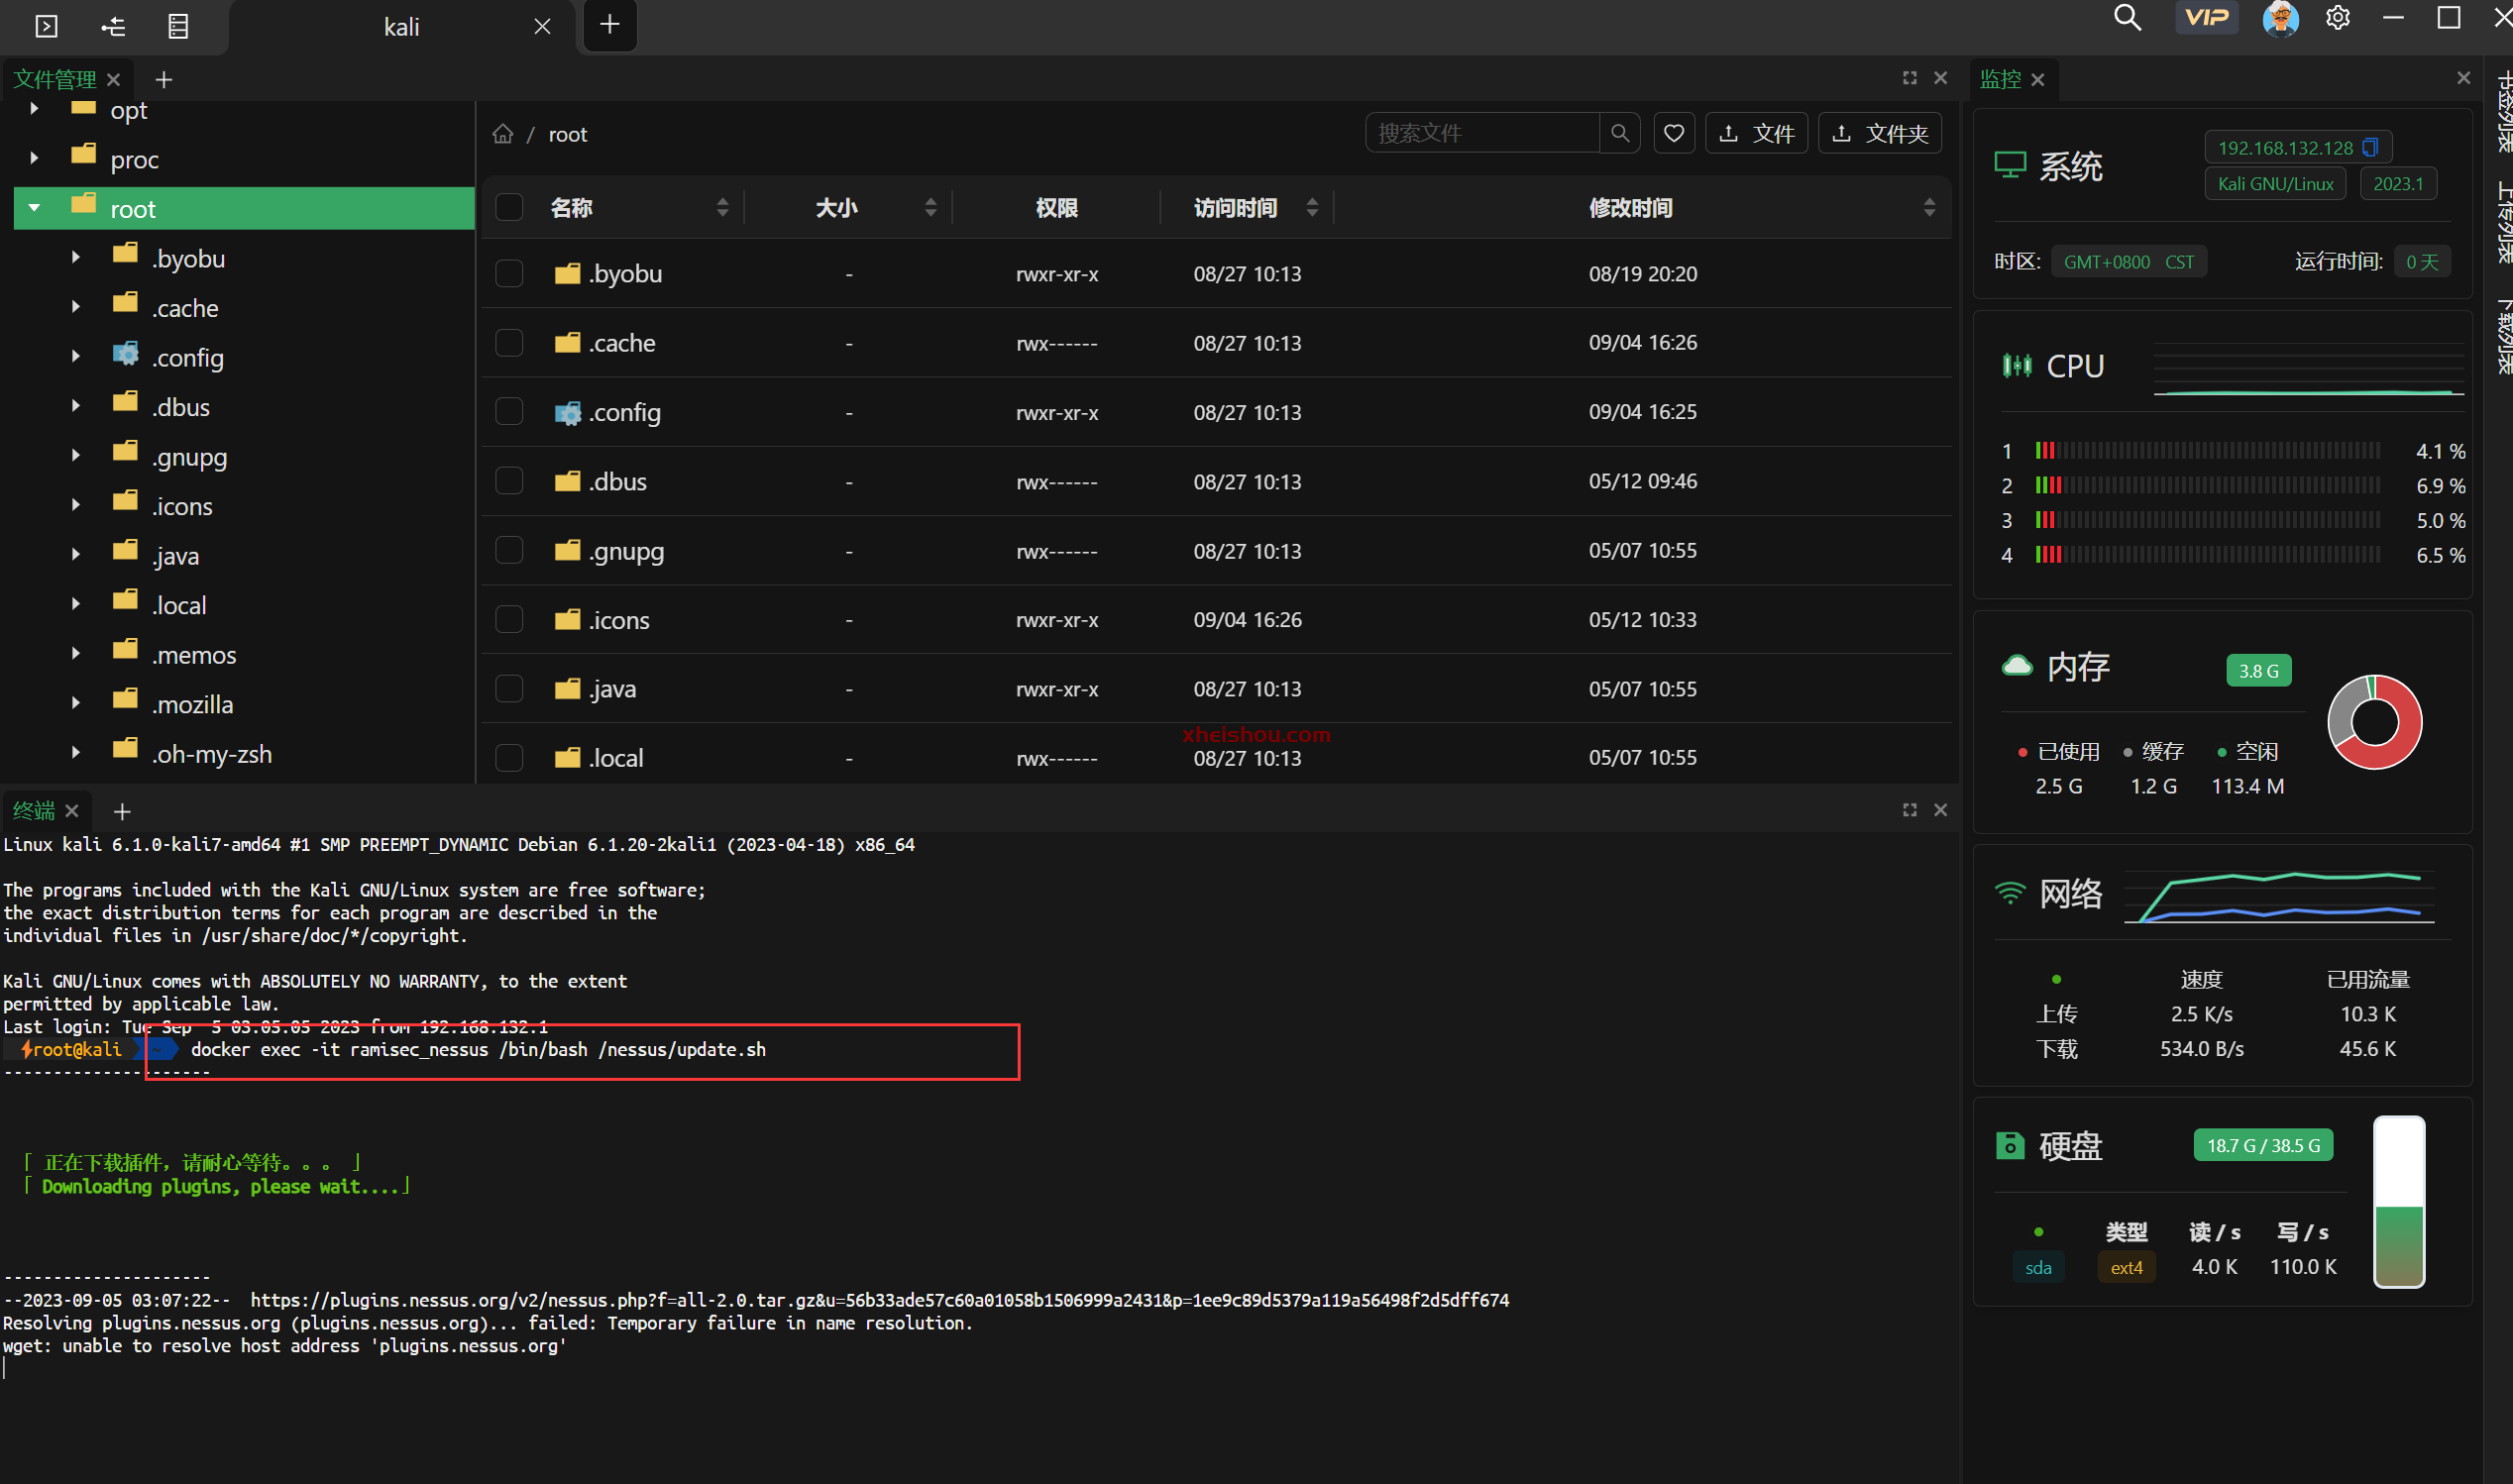Check the .config row checkbox
Screen dimensions: 2513x1484
(x=509, y=412)
